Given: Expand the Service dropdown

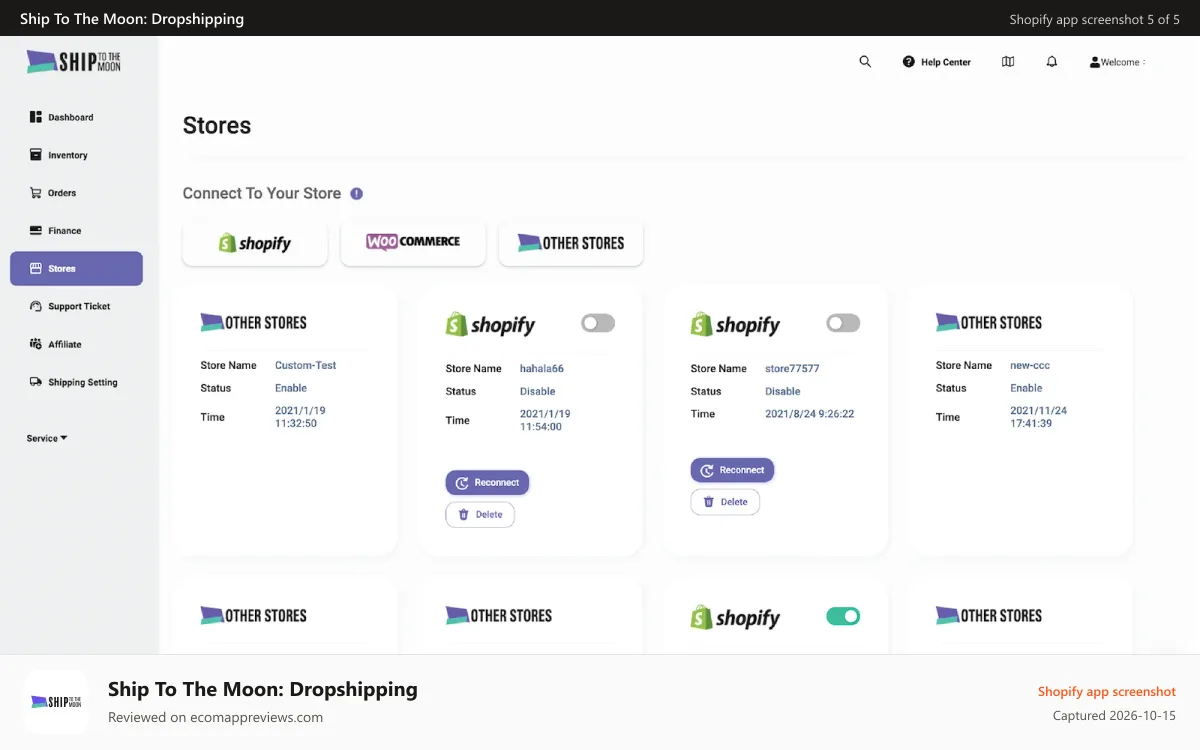Looking at the screenshot, I should tap(47, 438).
